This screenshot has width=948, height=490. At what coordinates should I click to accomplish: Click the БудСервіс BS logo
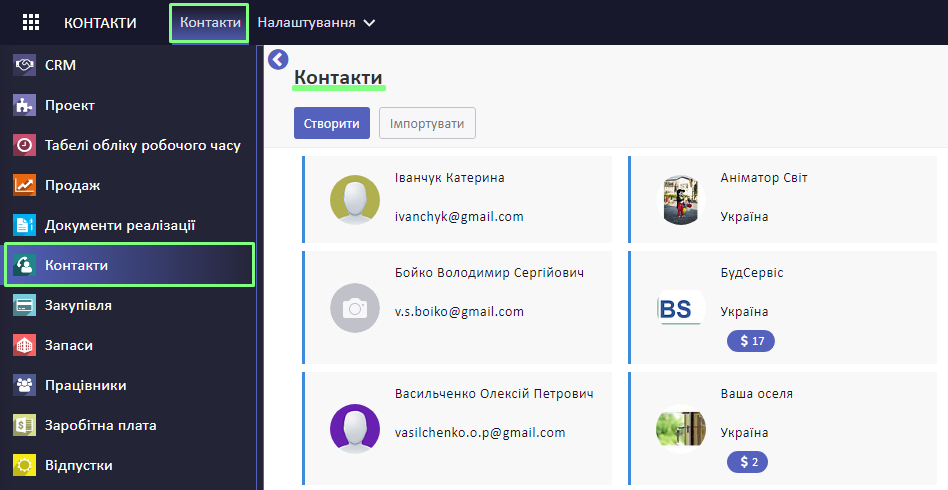coord(681,308)
